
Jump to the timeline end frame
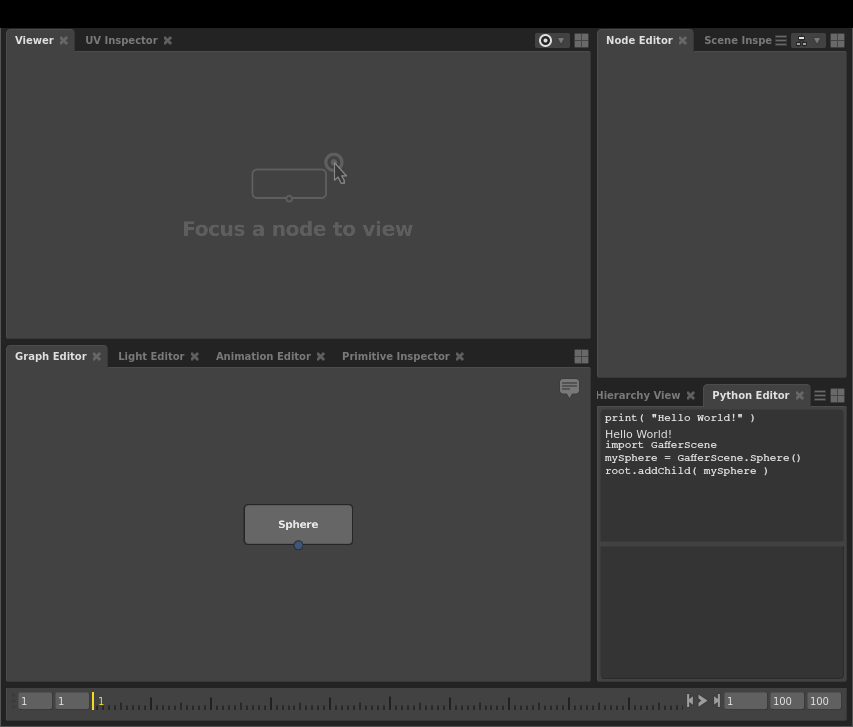pos(717,701)
